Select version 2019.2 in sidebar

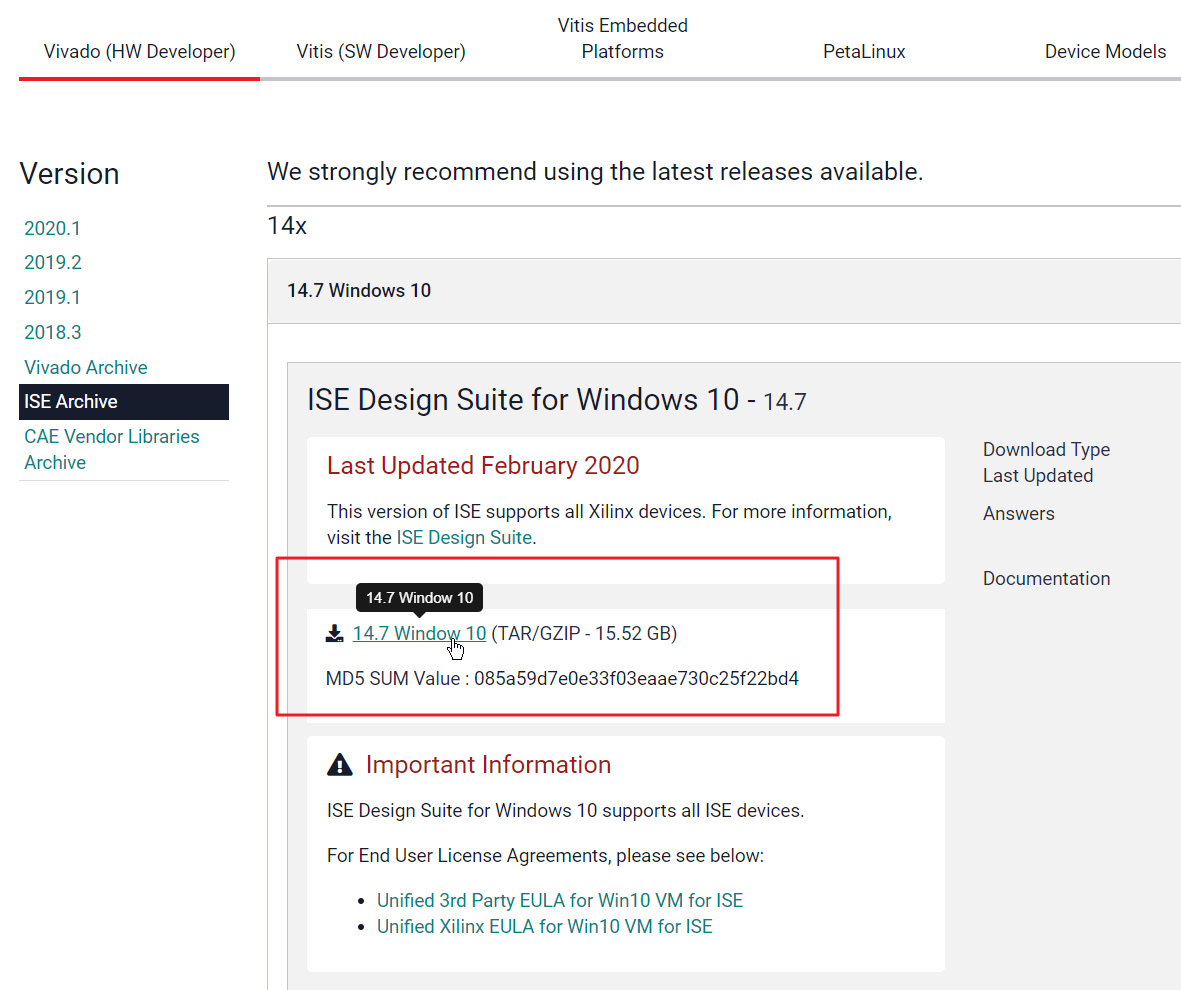pyautogui.click(x=53, y=262)
